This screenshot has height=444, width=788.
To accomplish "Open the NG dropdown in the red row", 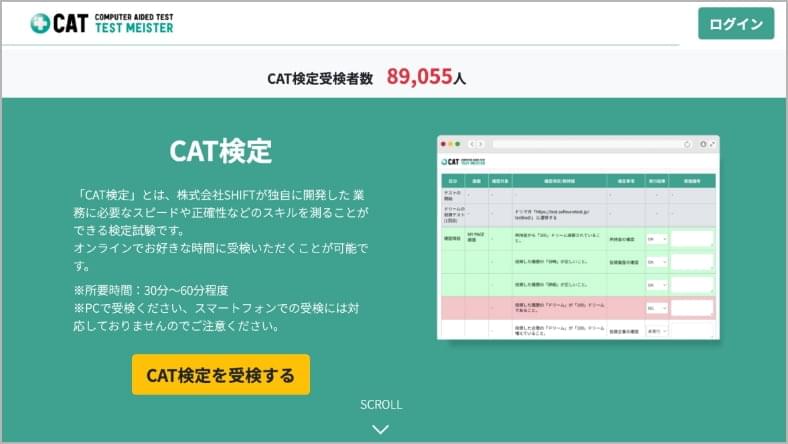I will [x=656, y=309].
